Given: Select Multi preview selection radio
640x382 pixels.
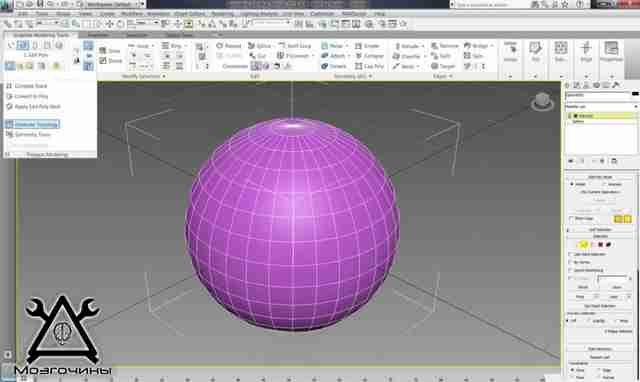Looking at the screenshot, I should (616, 321).
